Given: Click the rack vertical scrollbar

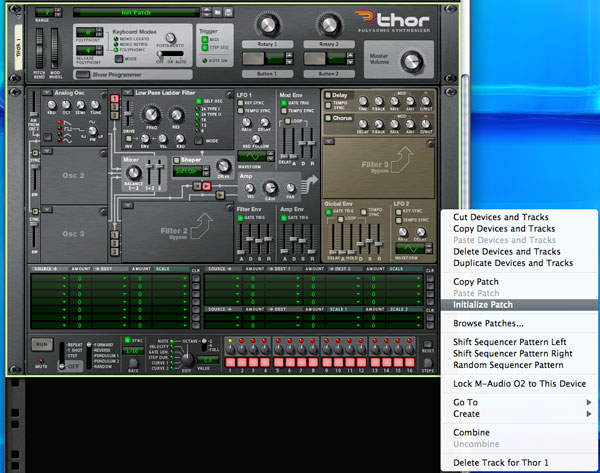Looking at the screenshot, I should (465, 142).
